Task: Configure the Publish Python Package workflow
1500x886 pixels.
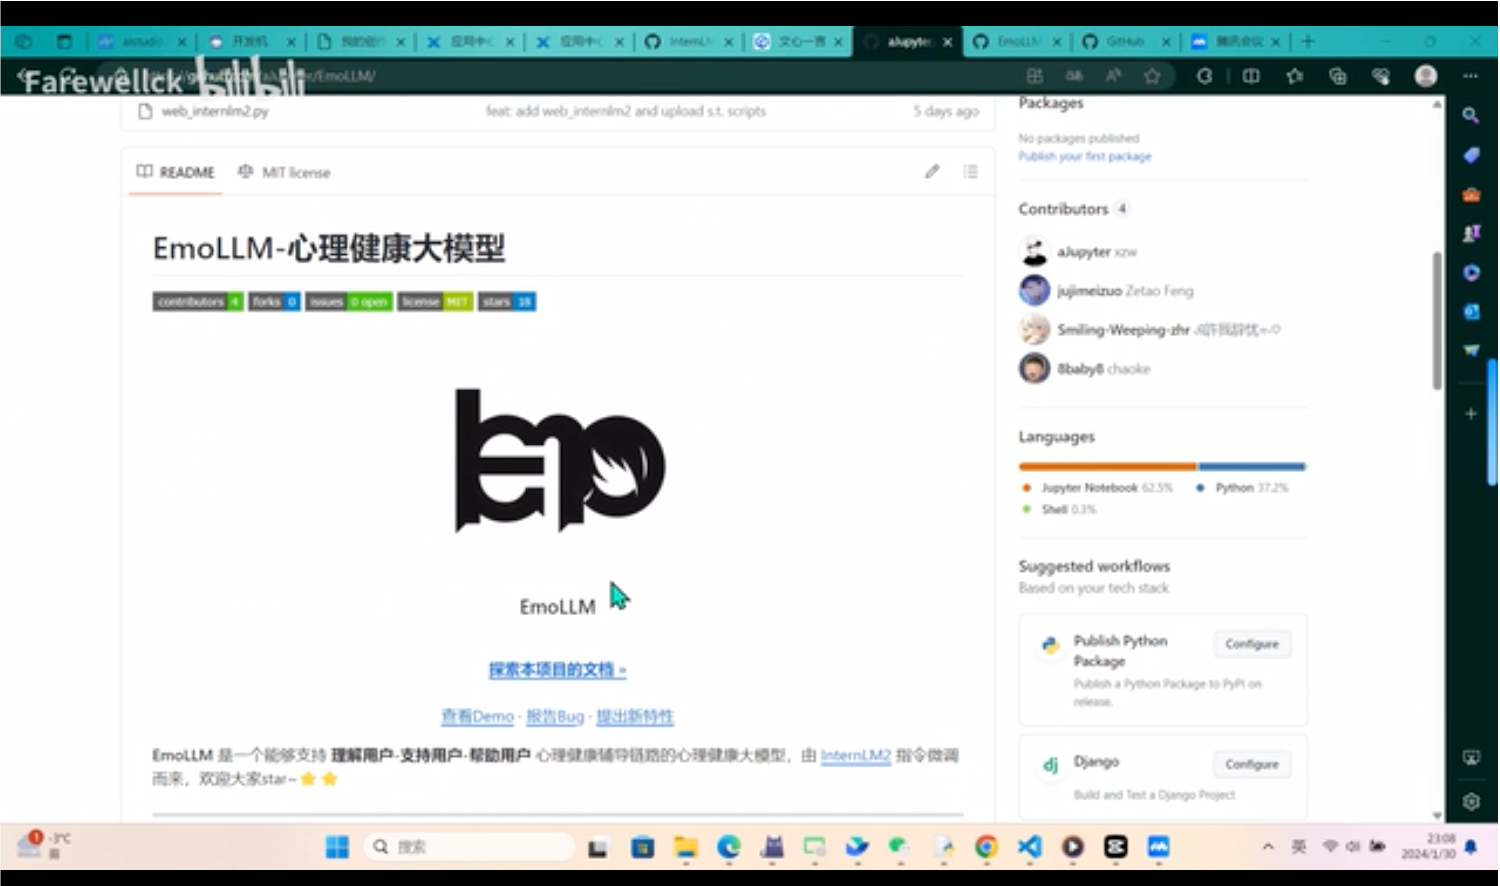Action: coord(1252,644)
